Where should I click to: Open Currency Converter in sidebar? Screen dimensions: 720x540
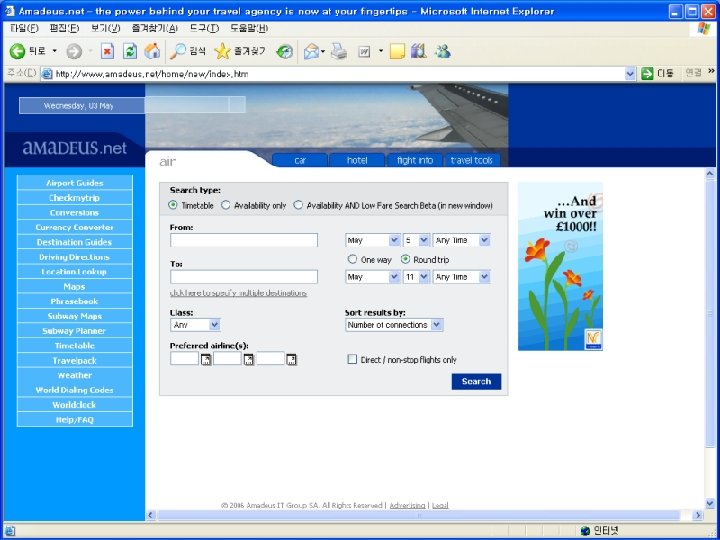(74, 227)
